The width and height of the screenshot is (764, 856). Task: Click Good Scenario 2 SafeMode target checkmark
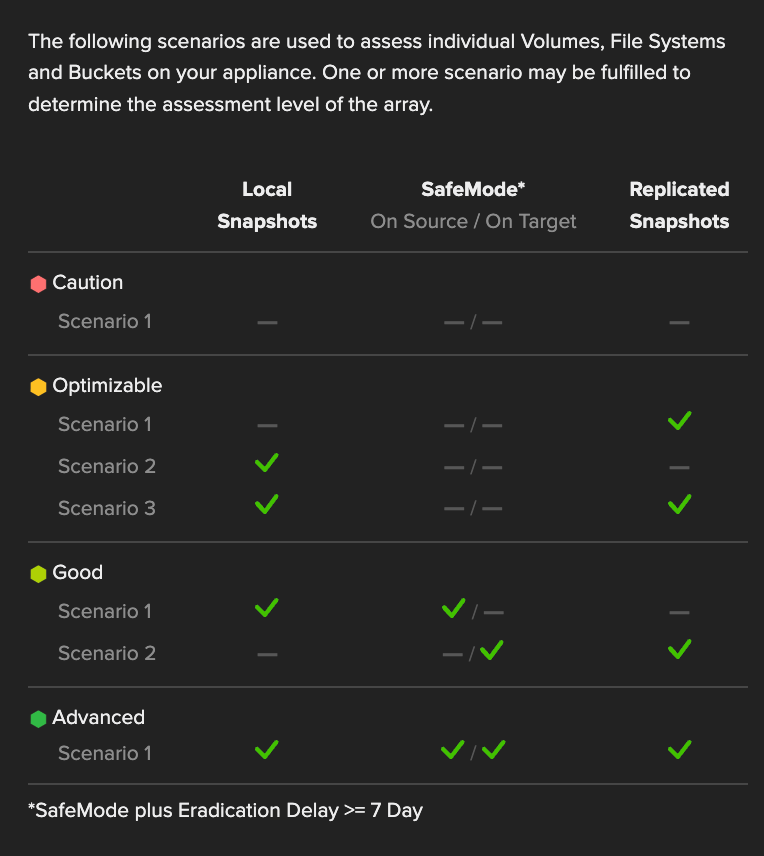coord(491,650)
